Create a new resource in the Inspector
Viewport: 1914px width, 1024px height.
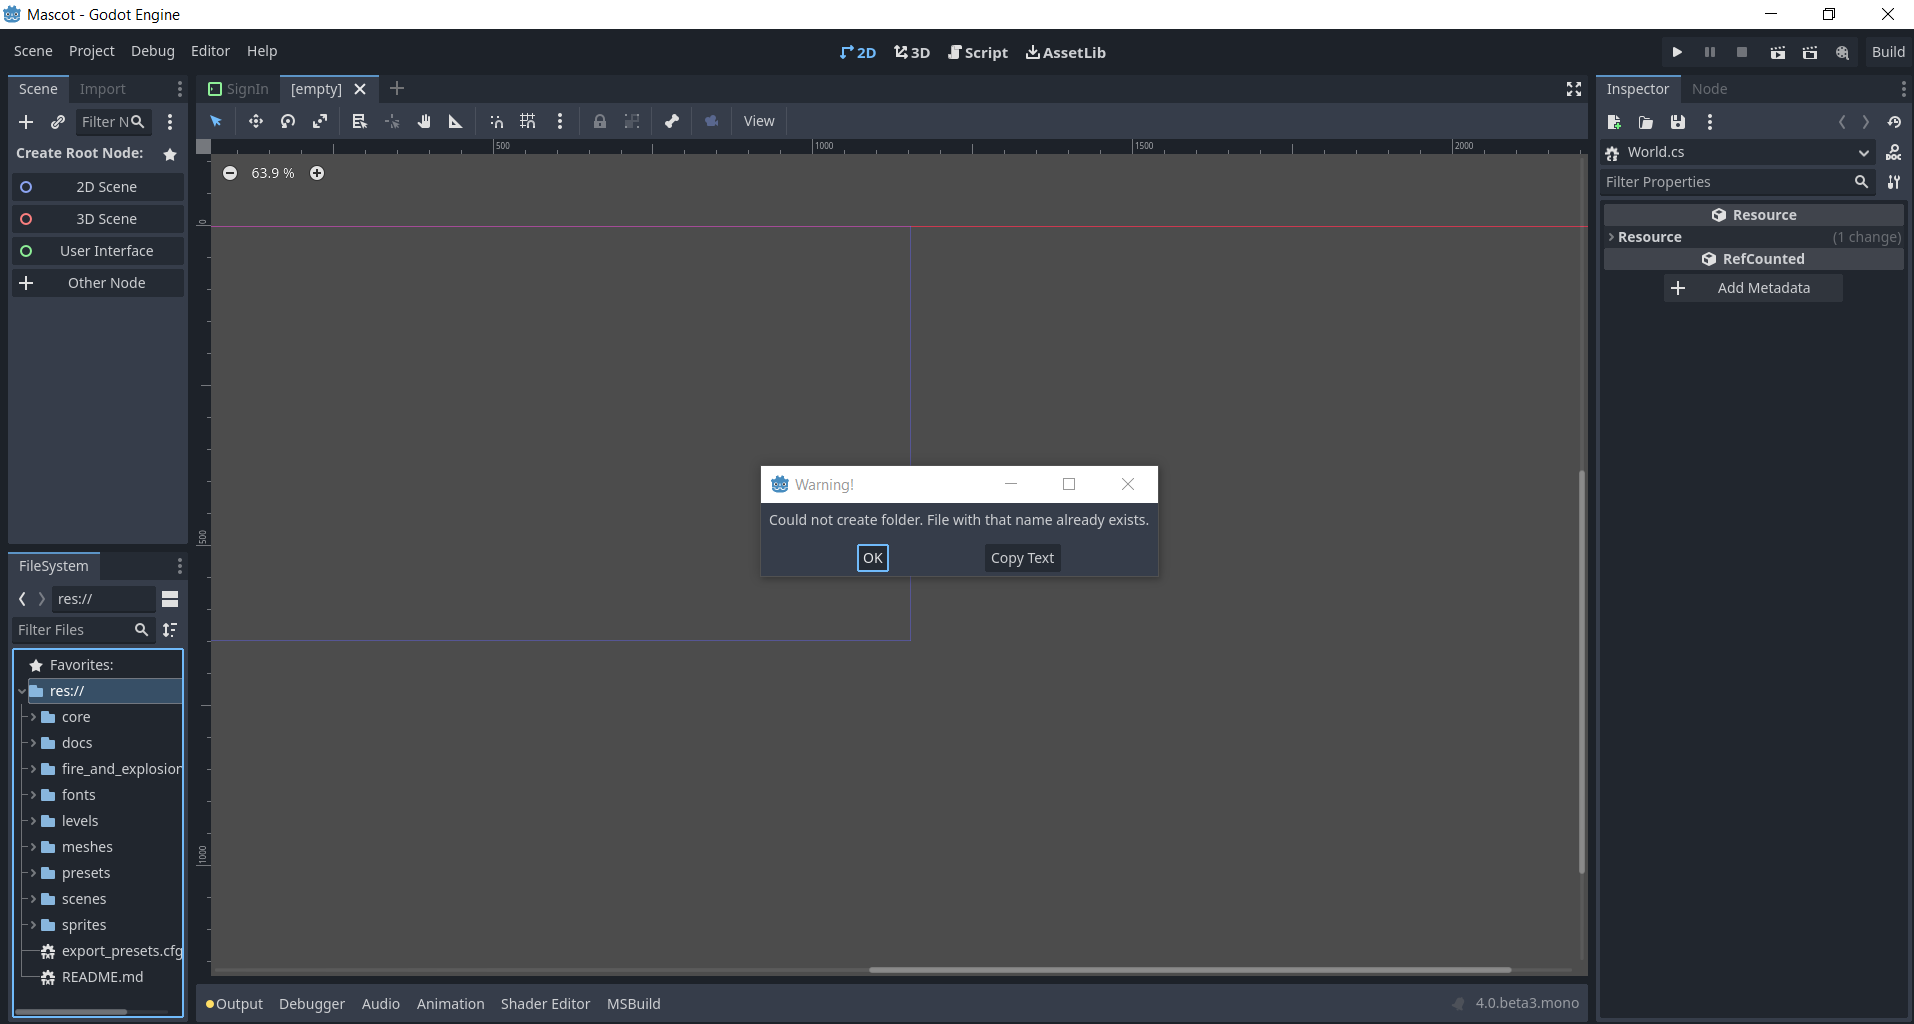click(1613, 122)
